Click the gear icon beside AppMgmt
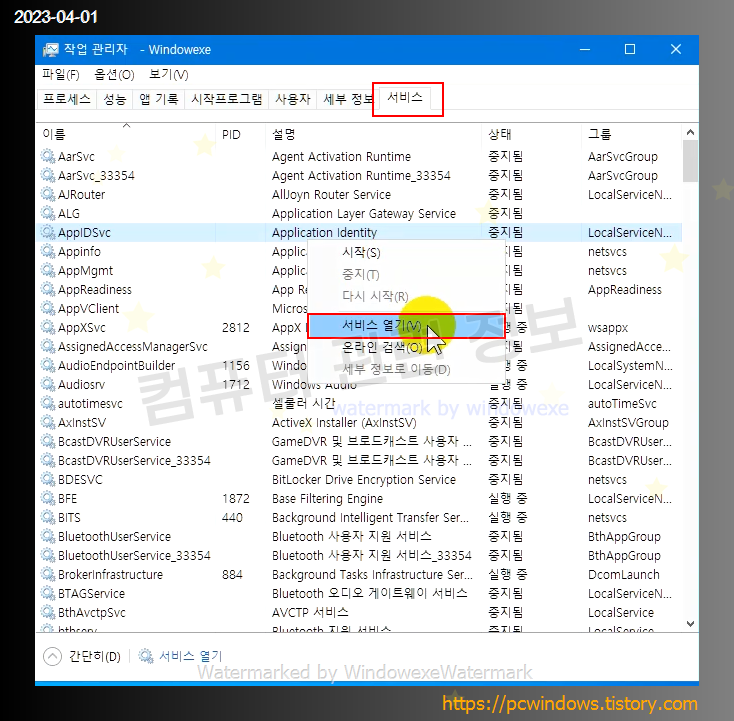The height and width of the screenshot is (721, 734). [x=48, y=270]
